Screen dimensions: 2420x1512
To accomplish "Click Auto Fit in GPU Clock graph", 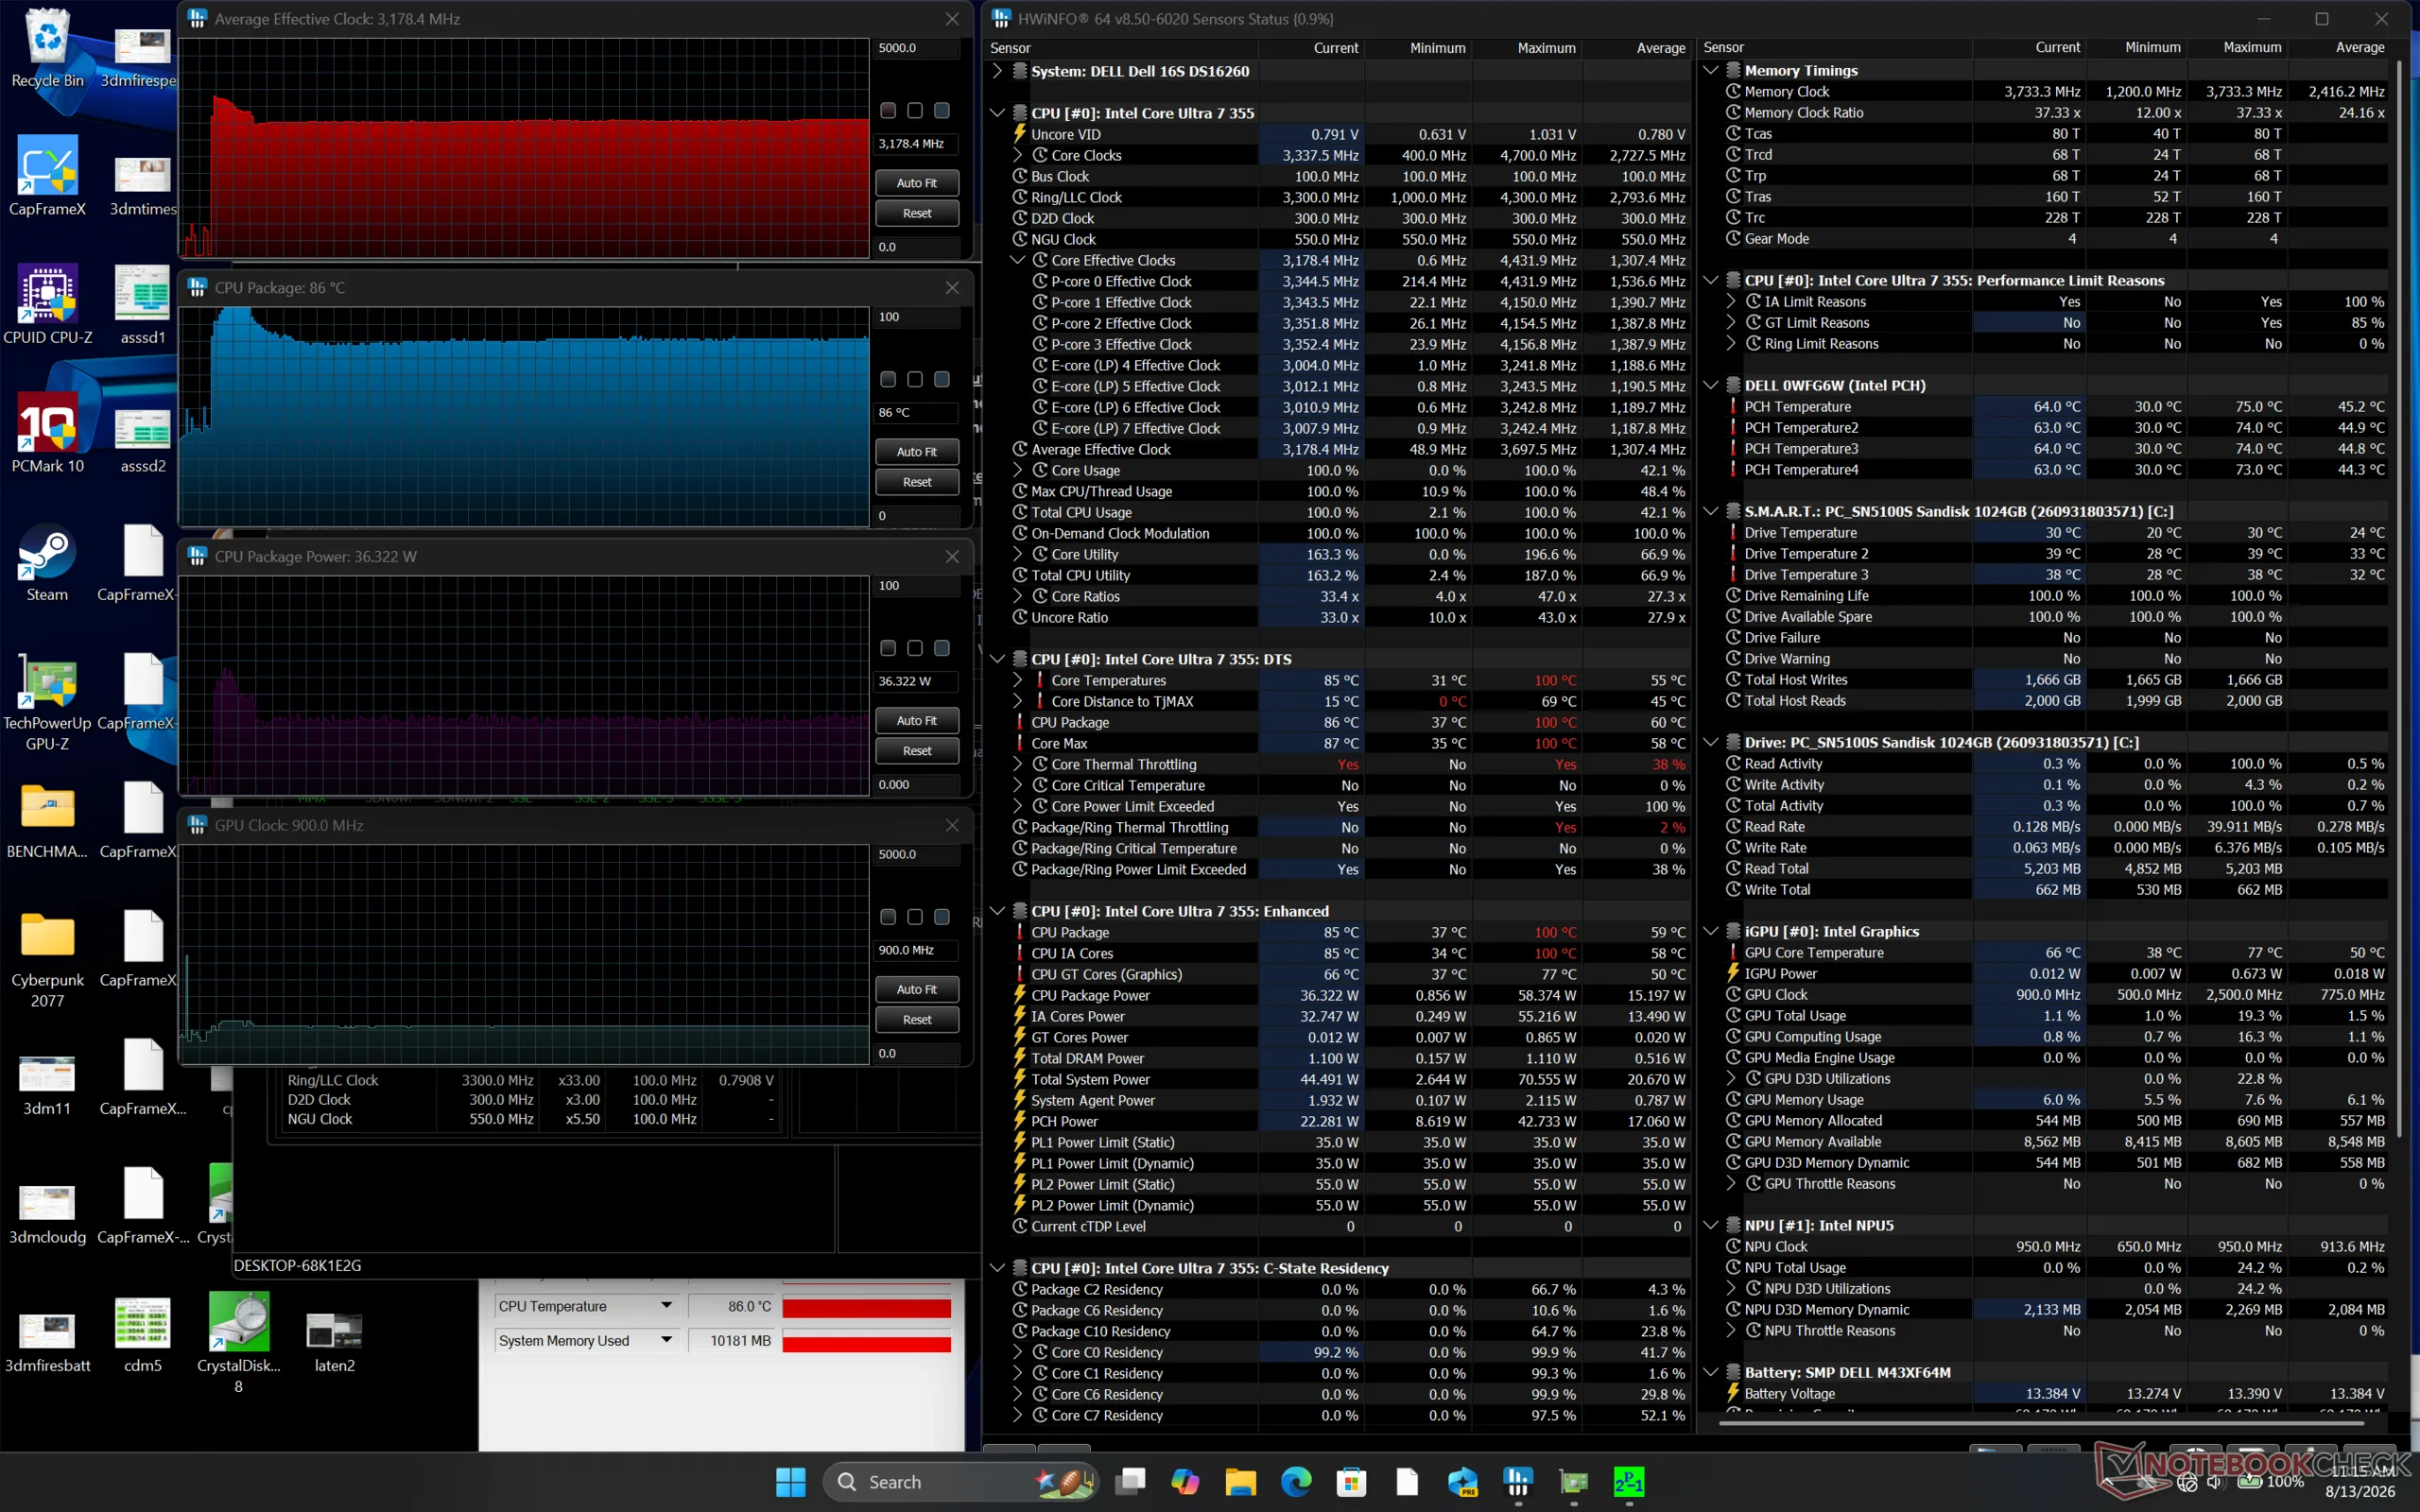I will (917, 989).
